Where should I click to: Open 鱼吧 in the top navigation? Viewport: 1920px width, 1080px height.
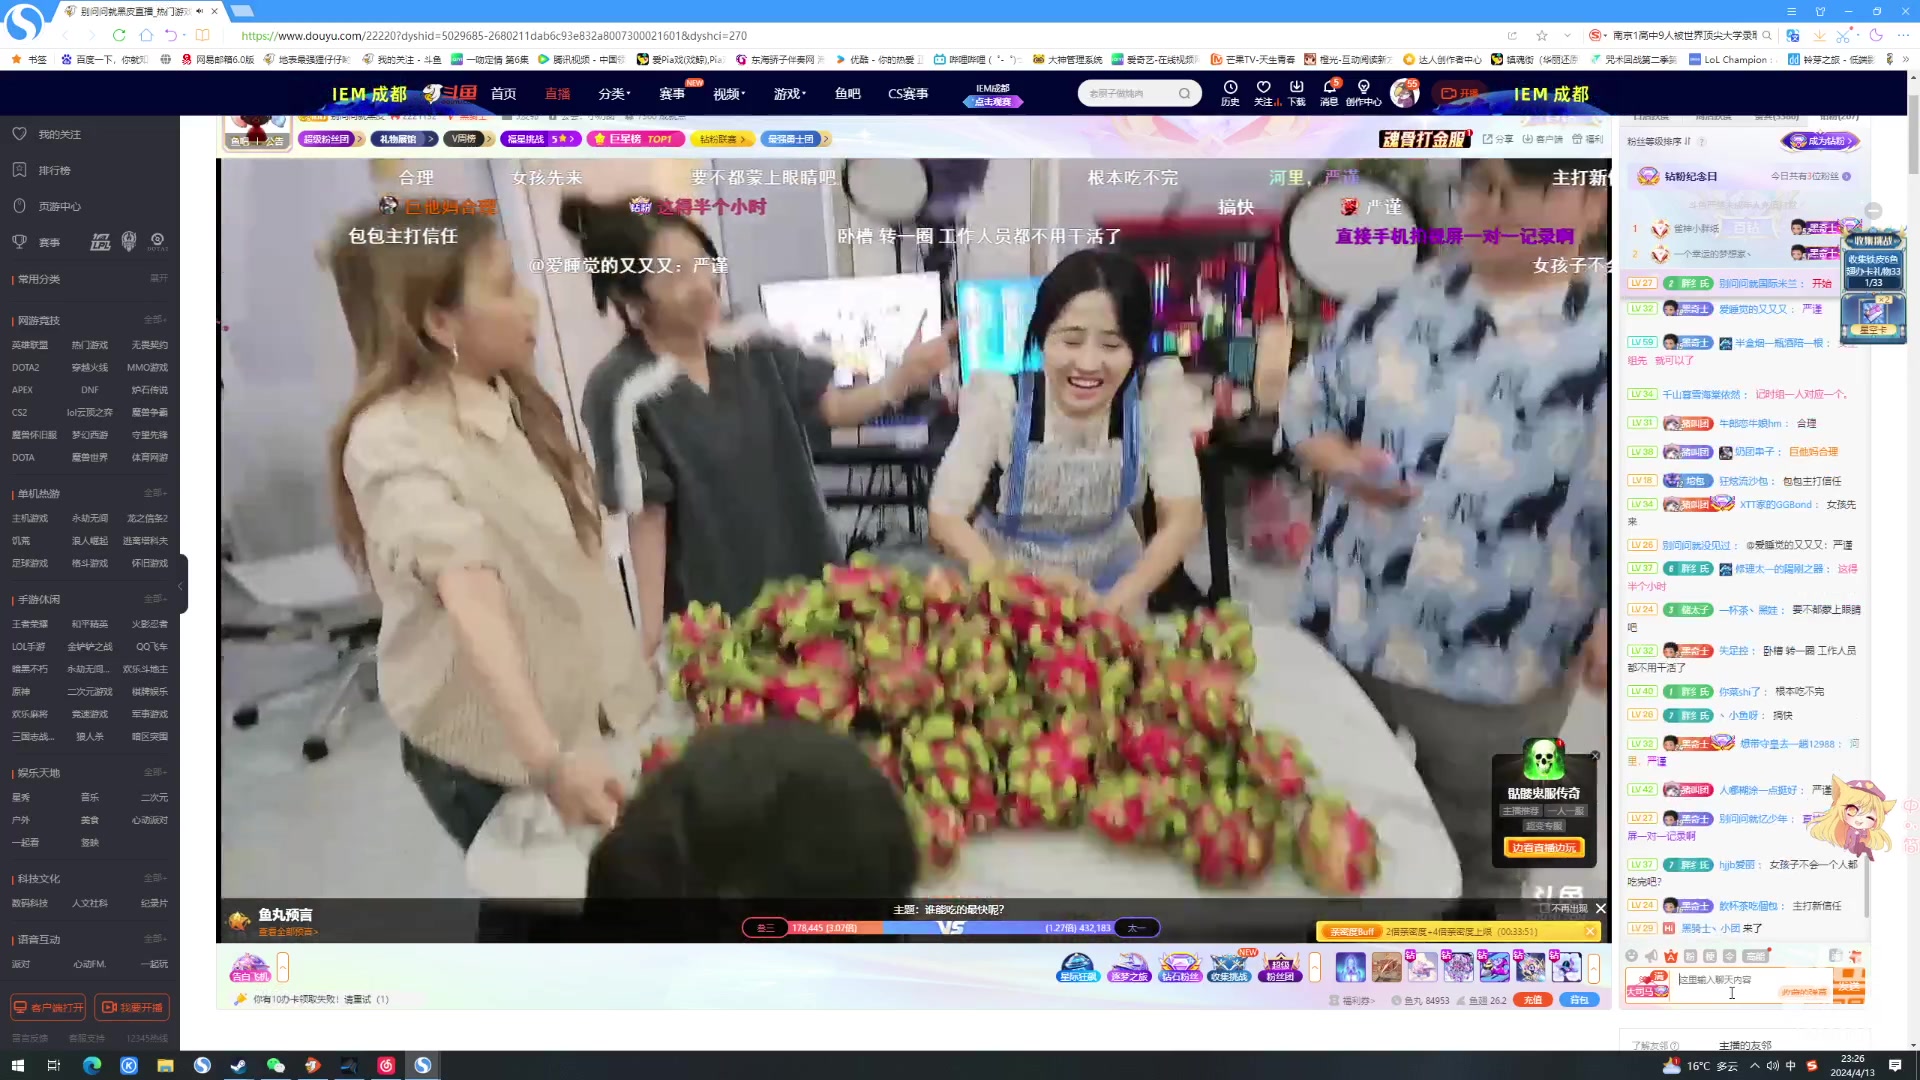pyautogui.click(x=848, y=94)
